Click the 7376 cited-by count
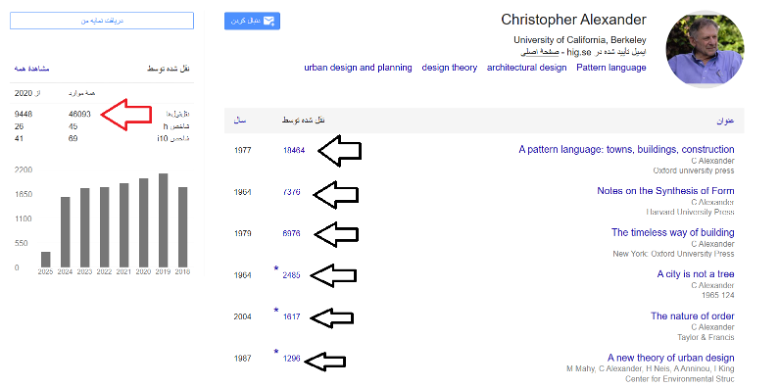Image resolution: width=780 pixels, height=390 pixels. (292, 192)
